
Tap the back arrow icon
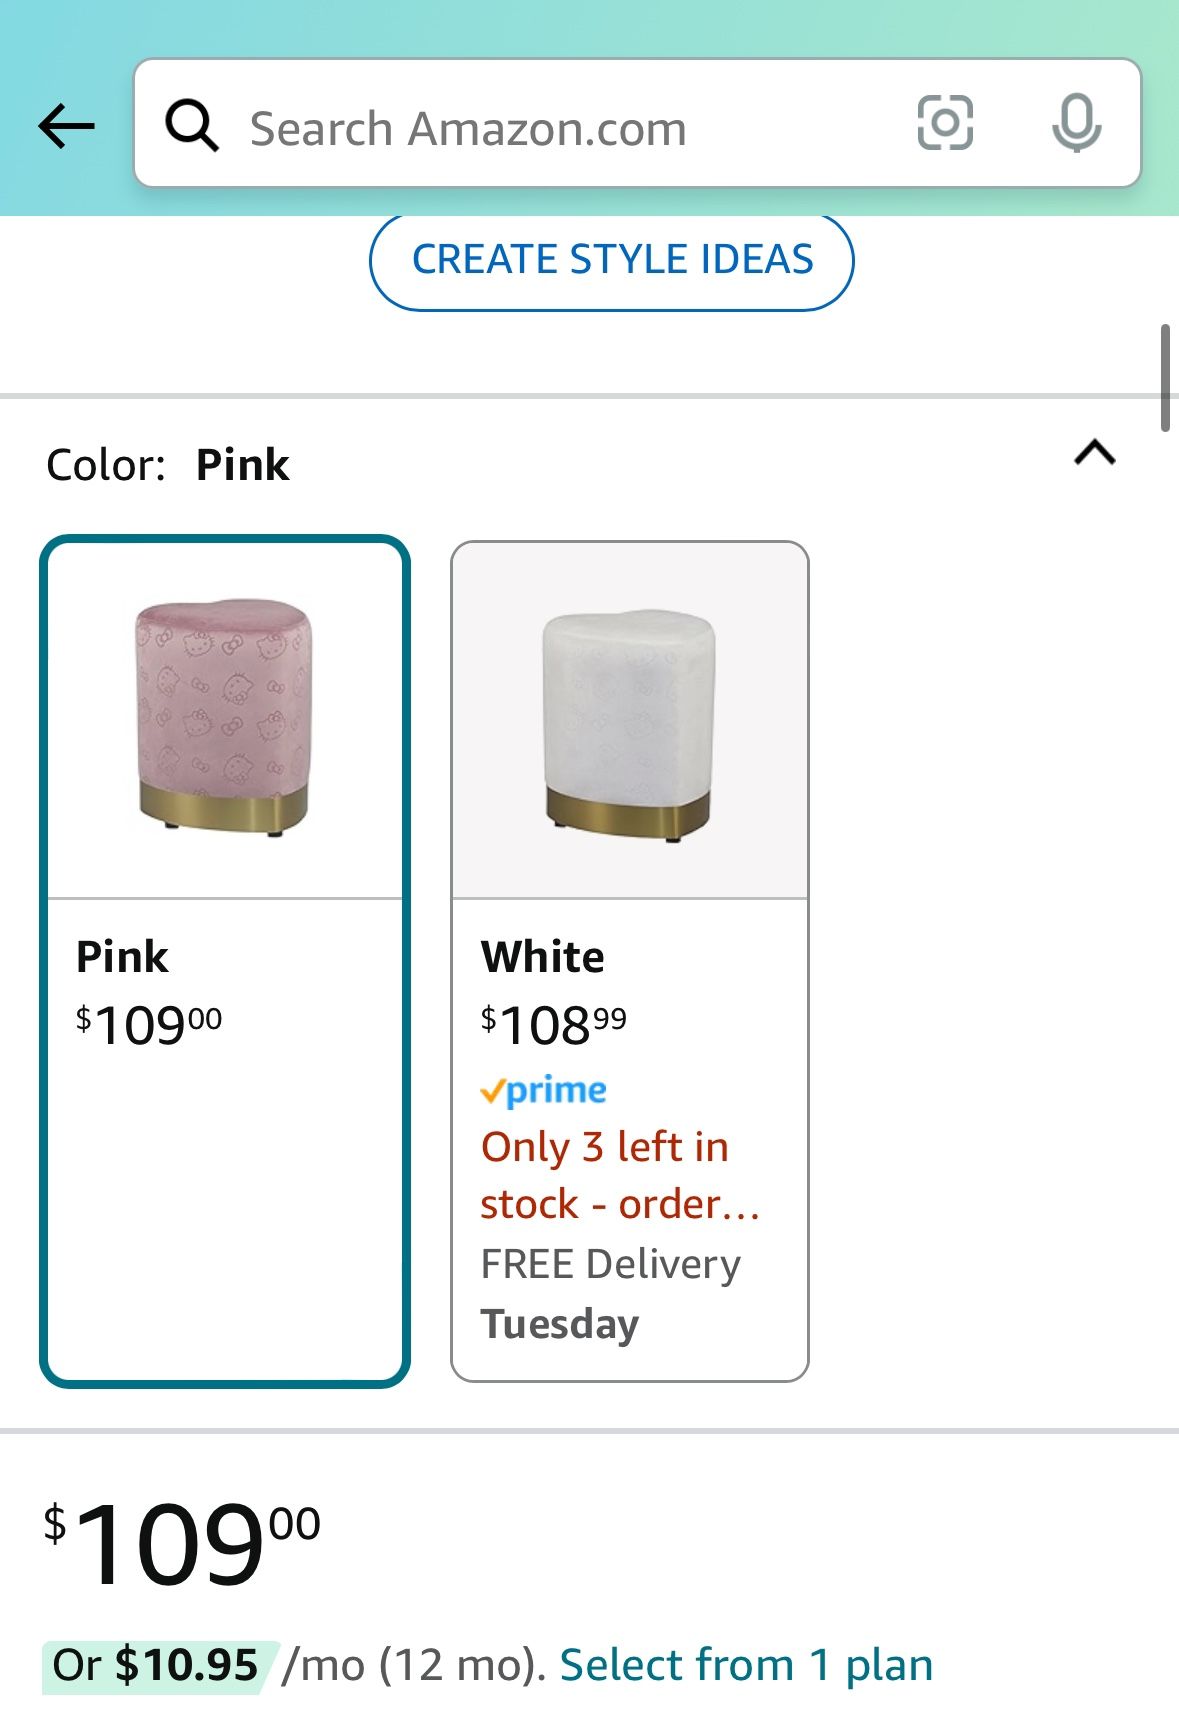(66, 126)
